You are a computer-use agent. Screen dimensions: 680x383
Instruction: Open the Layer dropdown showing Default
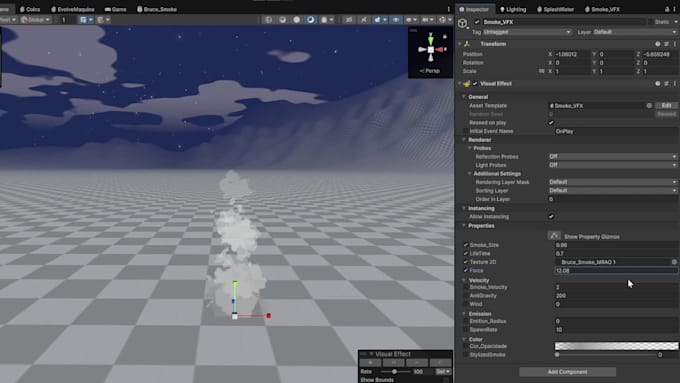(634, 32)
